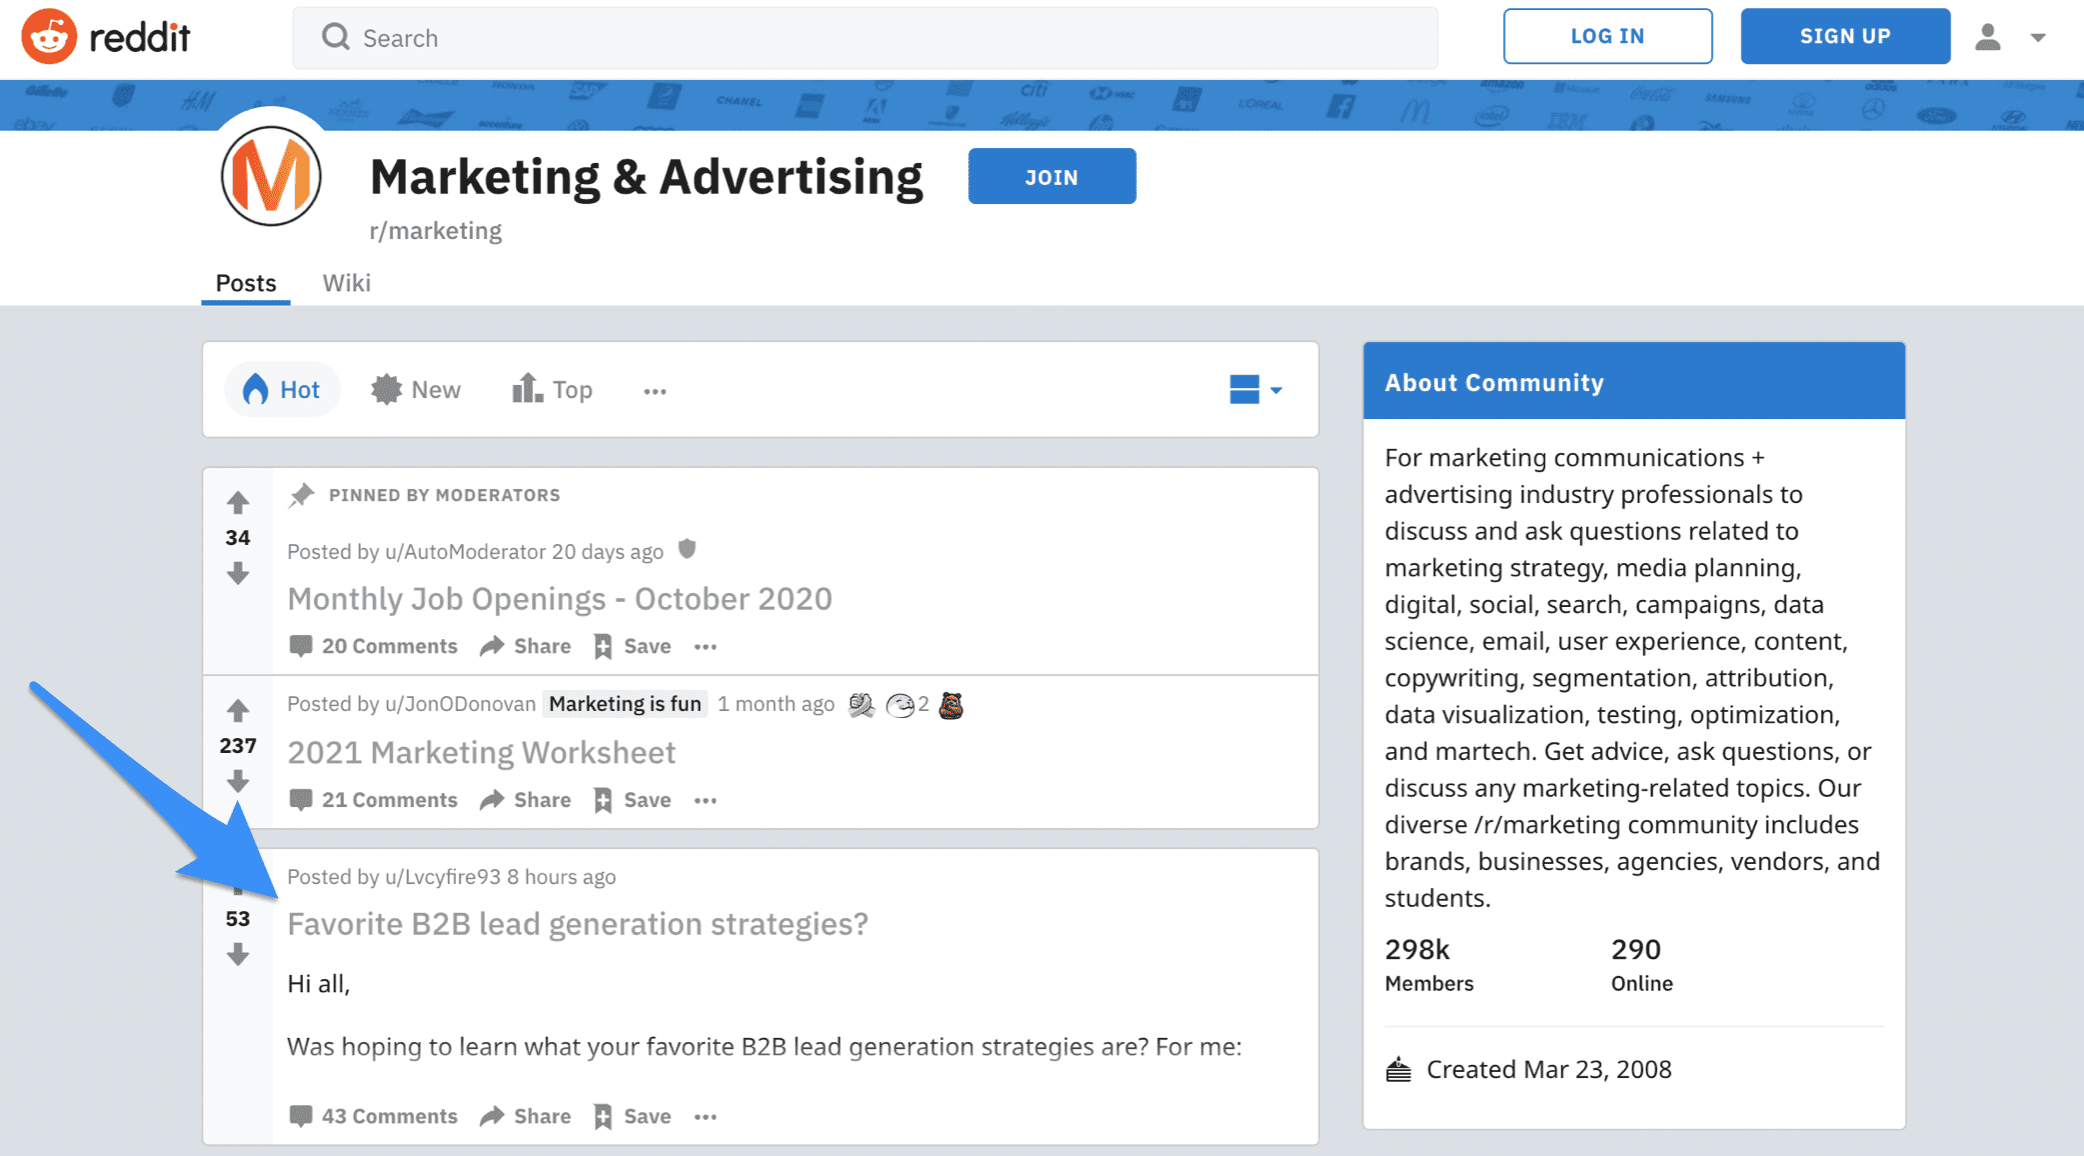Open Favorite B2B lead generation strategies post
Screen dimensions: 2084x1156
tap(578, 923)
